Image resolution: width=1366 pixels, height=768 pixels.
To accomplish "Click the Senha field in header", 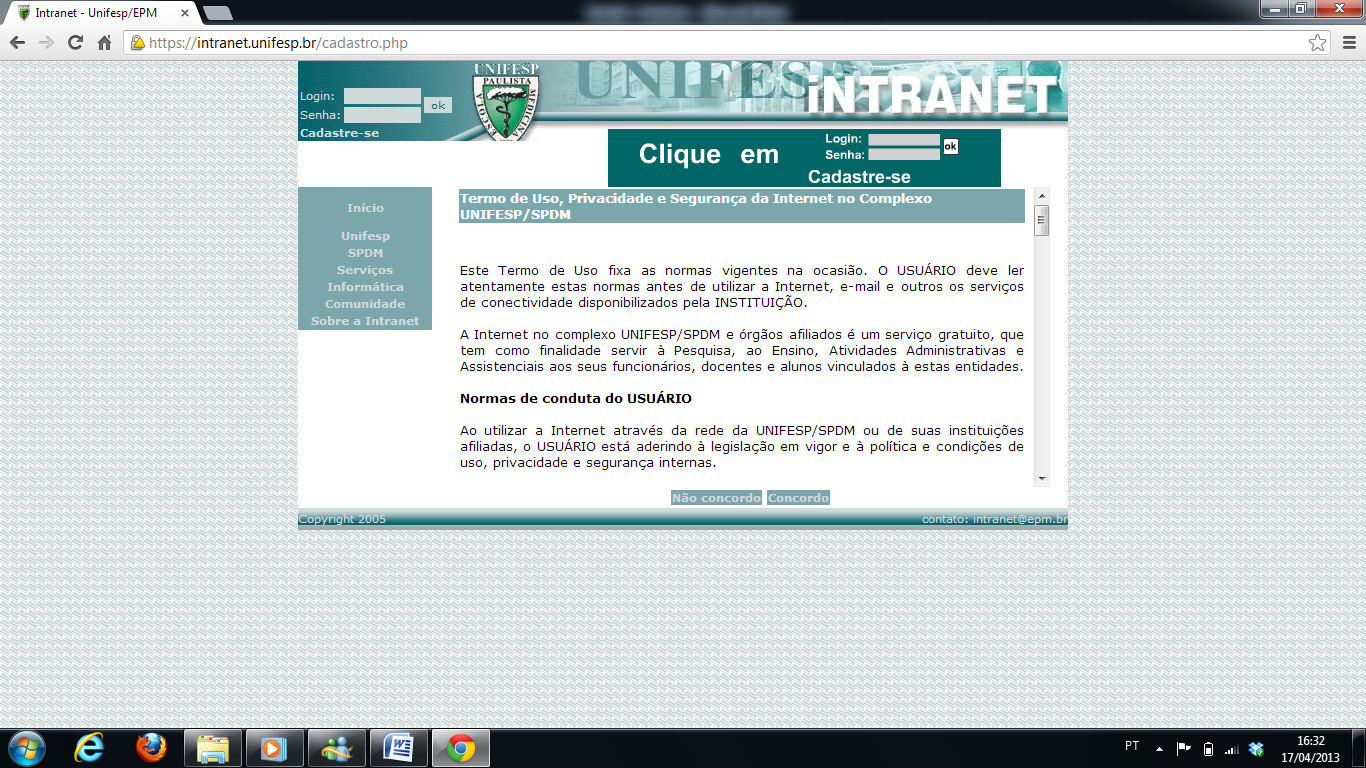I will [382, 115].
